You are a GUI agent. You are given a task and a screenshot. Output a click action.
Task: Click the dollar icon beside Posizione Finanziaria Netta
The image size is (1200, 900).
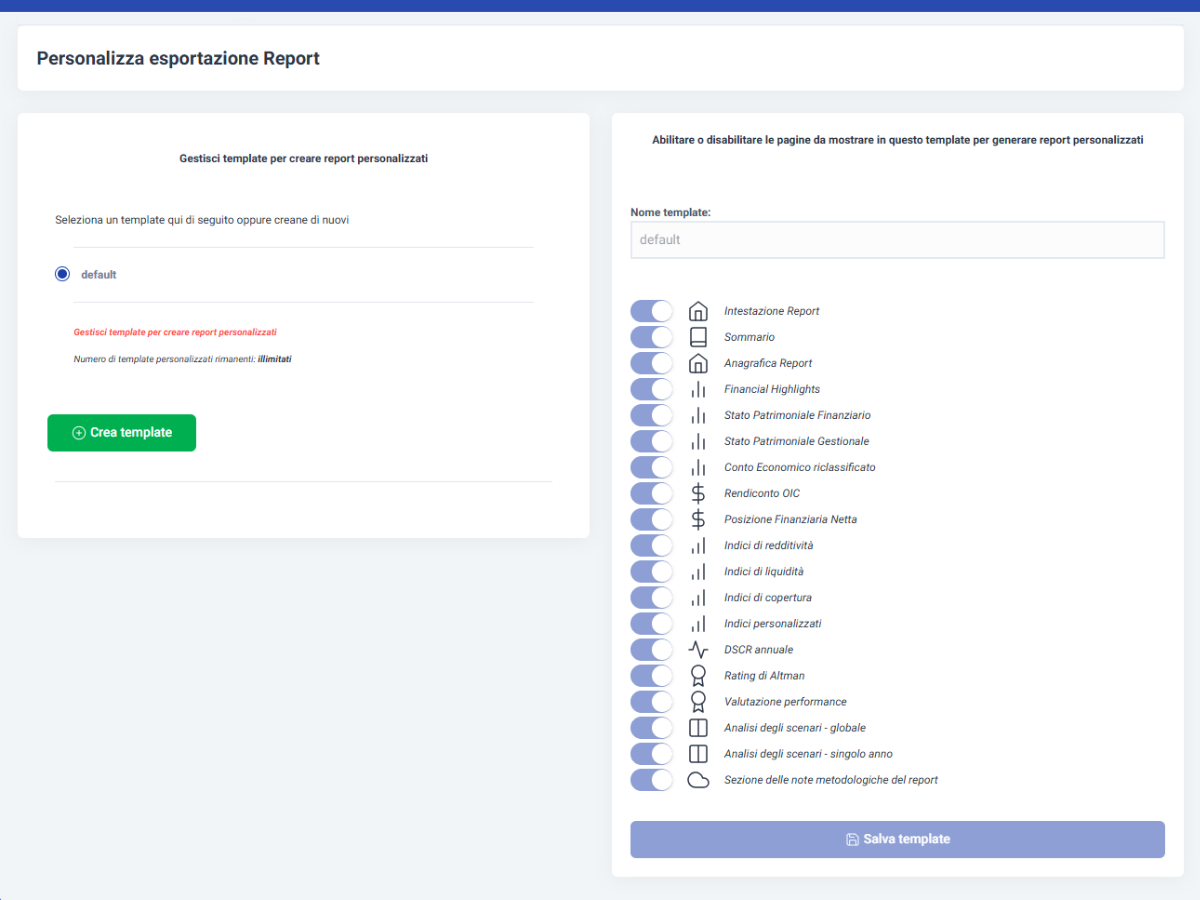tap(698, 519)
